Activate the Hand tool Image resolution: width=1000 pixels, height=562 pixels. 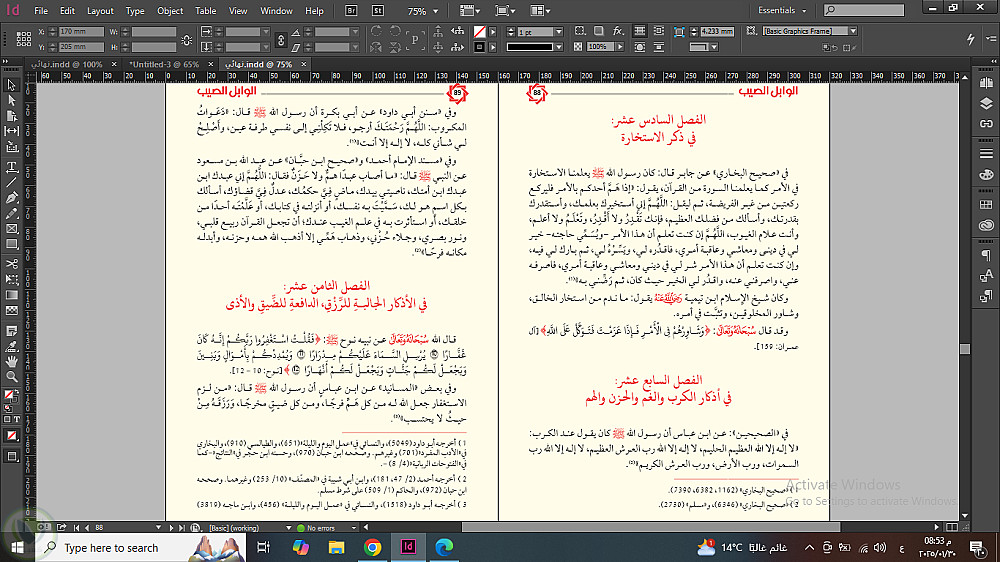click(x=11, y=359)
